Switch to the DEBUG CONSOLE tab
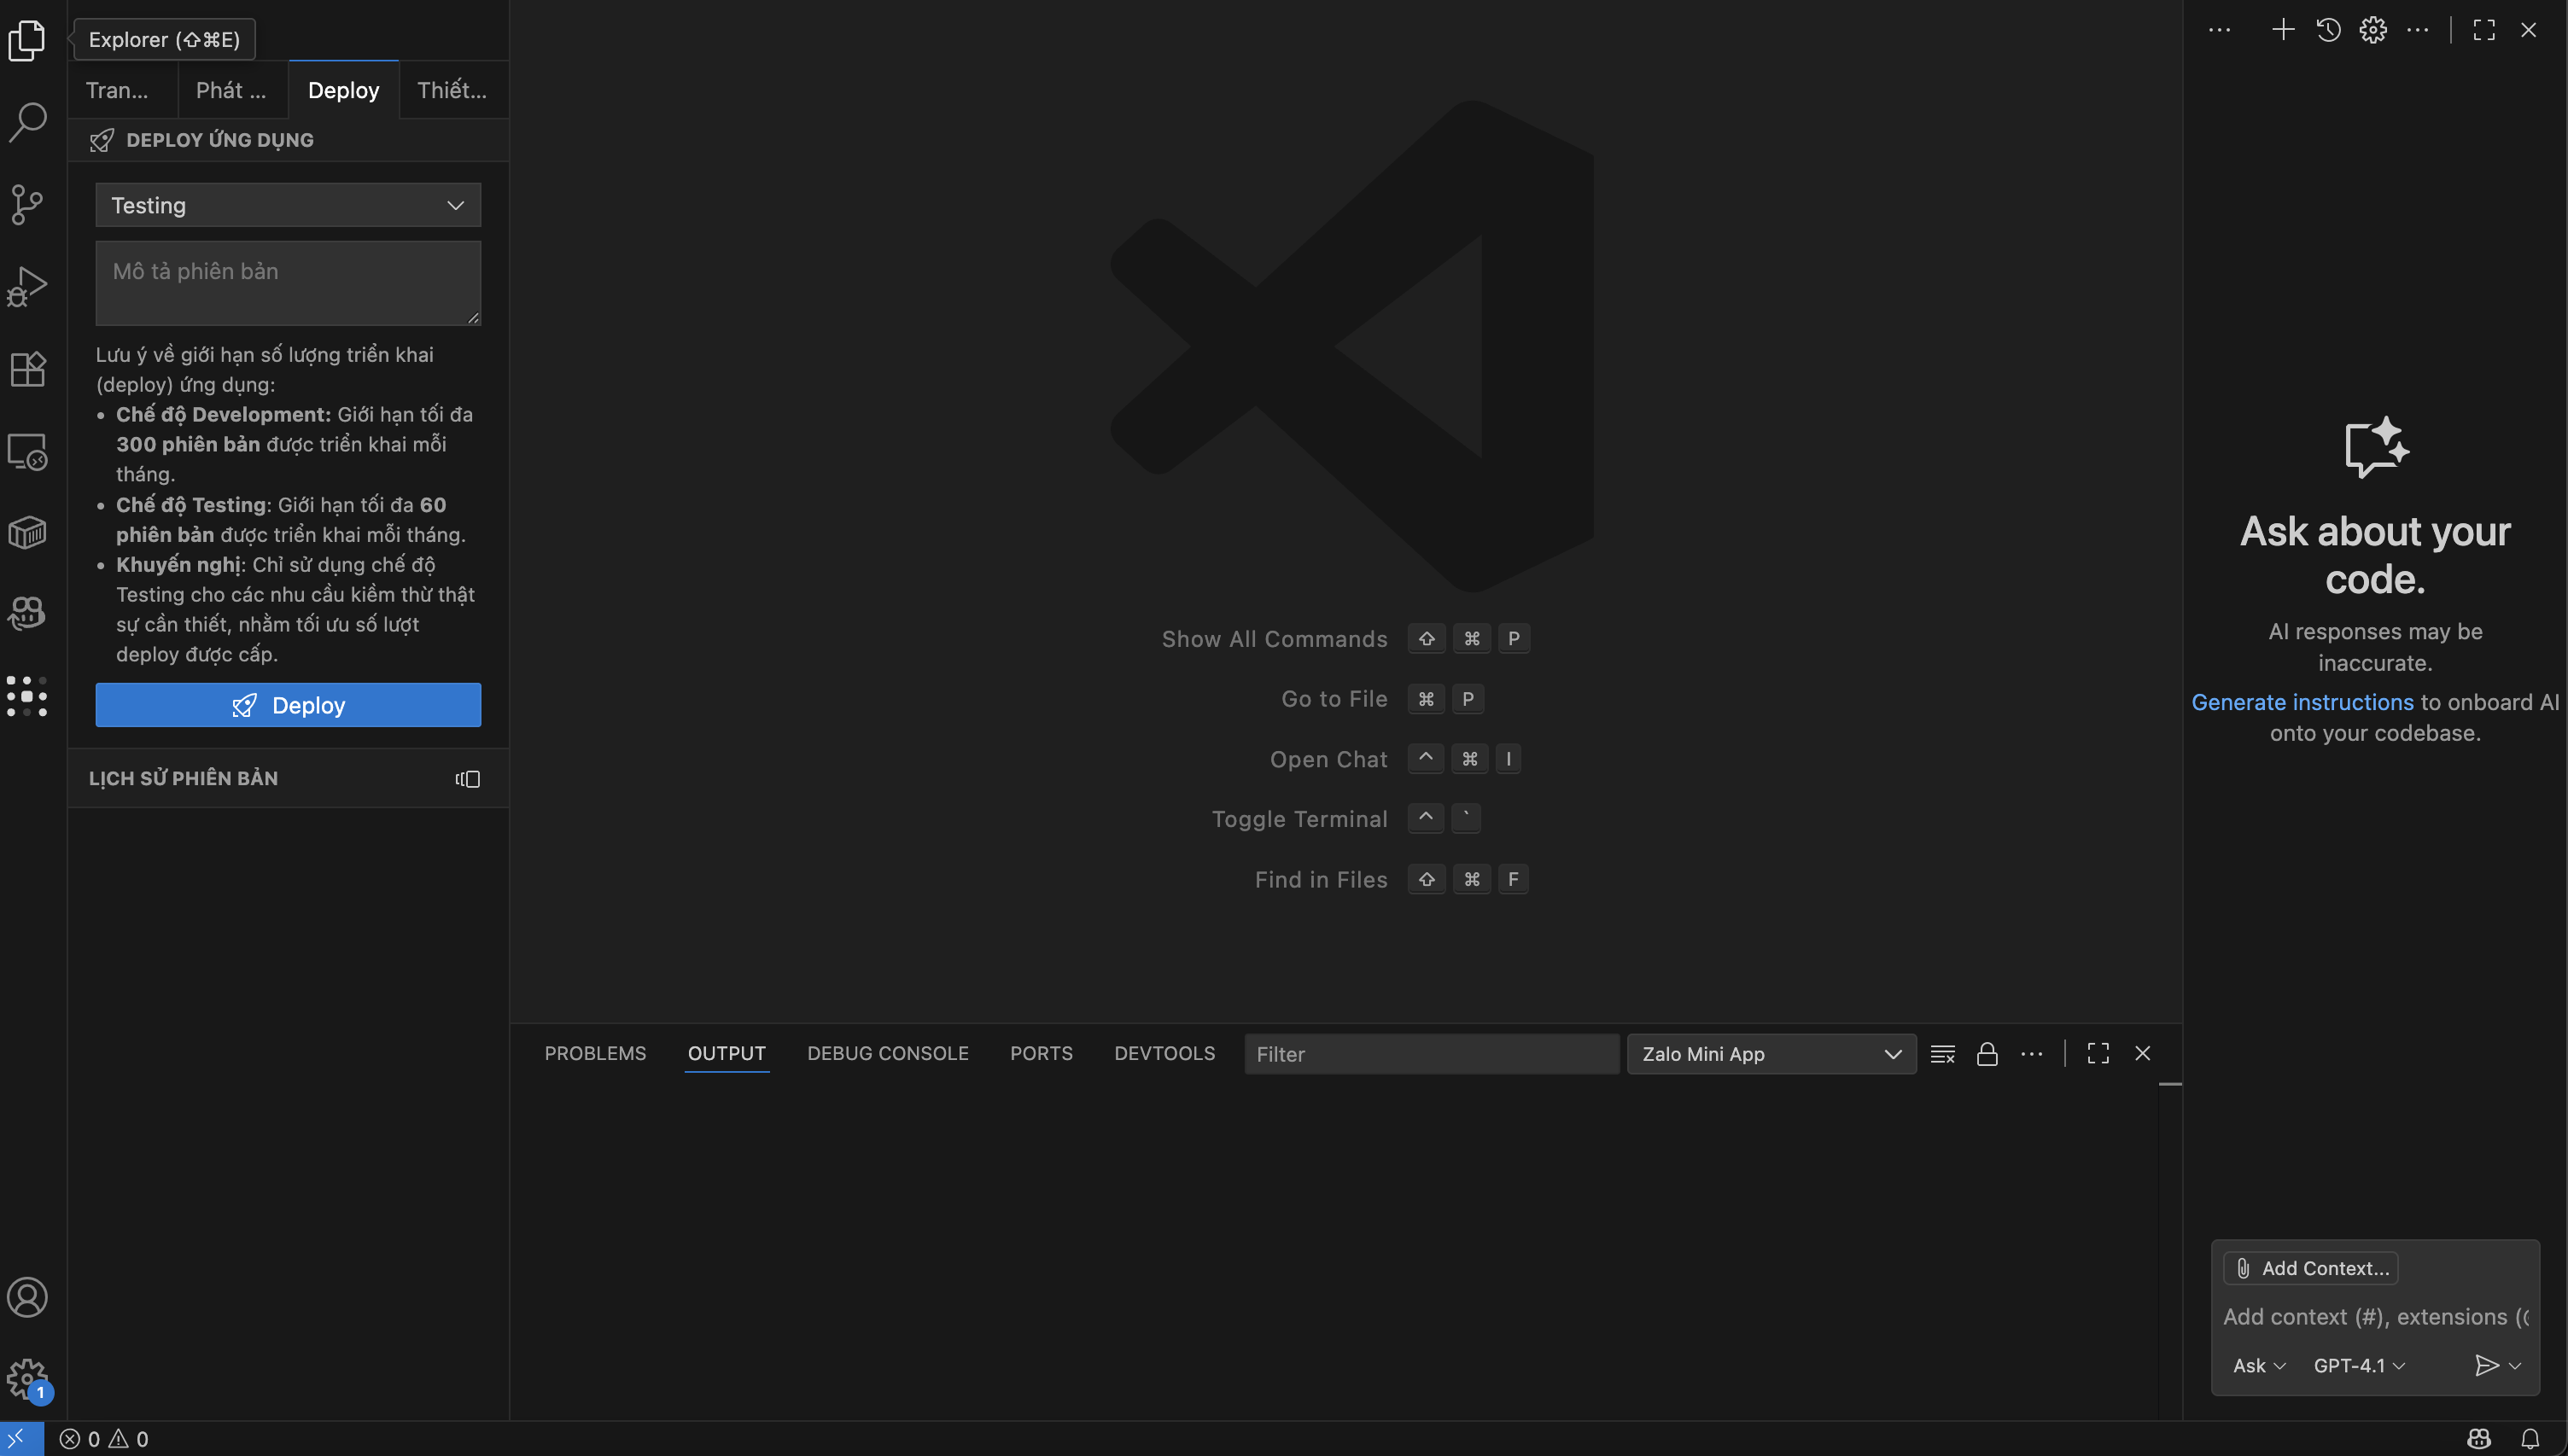Screen dimensions: 2568x1456 click(x=887, y=1054)
